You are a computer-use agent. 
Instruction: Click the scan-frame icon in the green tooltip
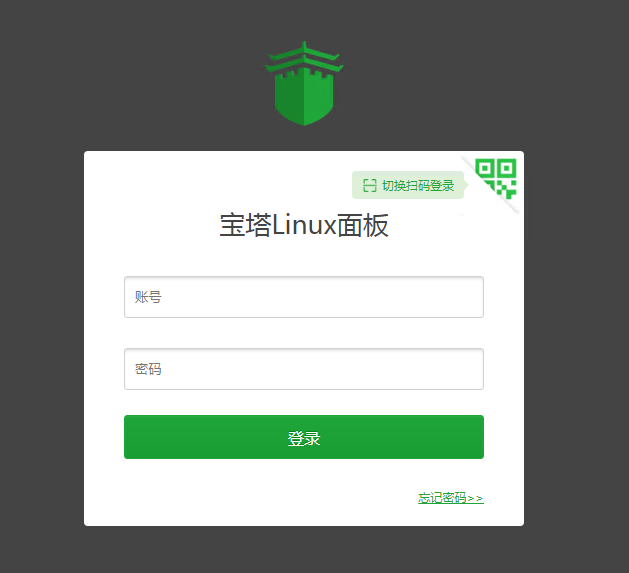point(369,185)
